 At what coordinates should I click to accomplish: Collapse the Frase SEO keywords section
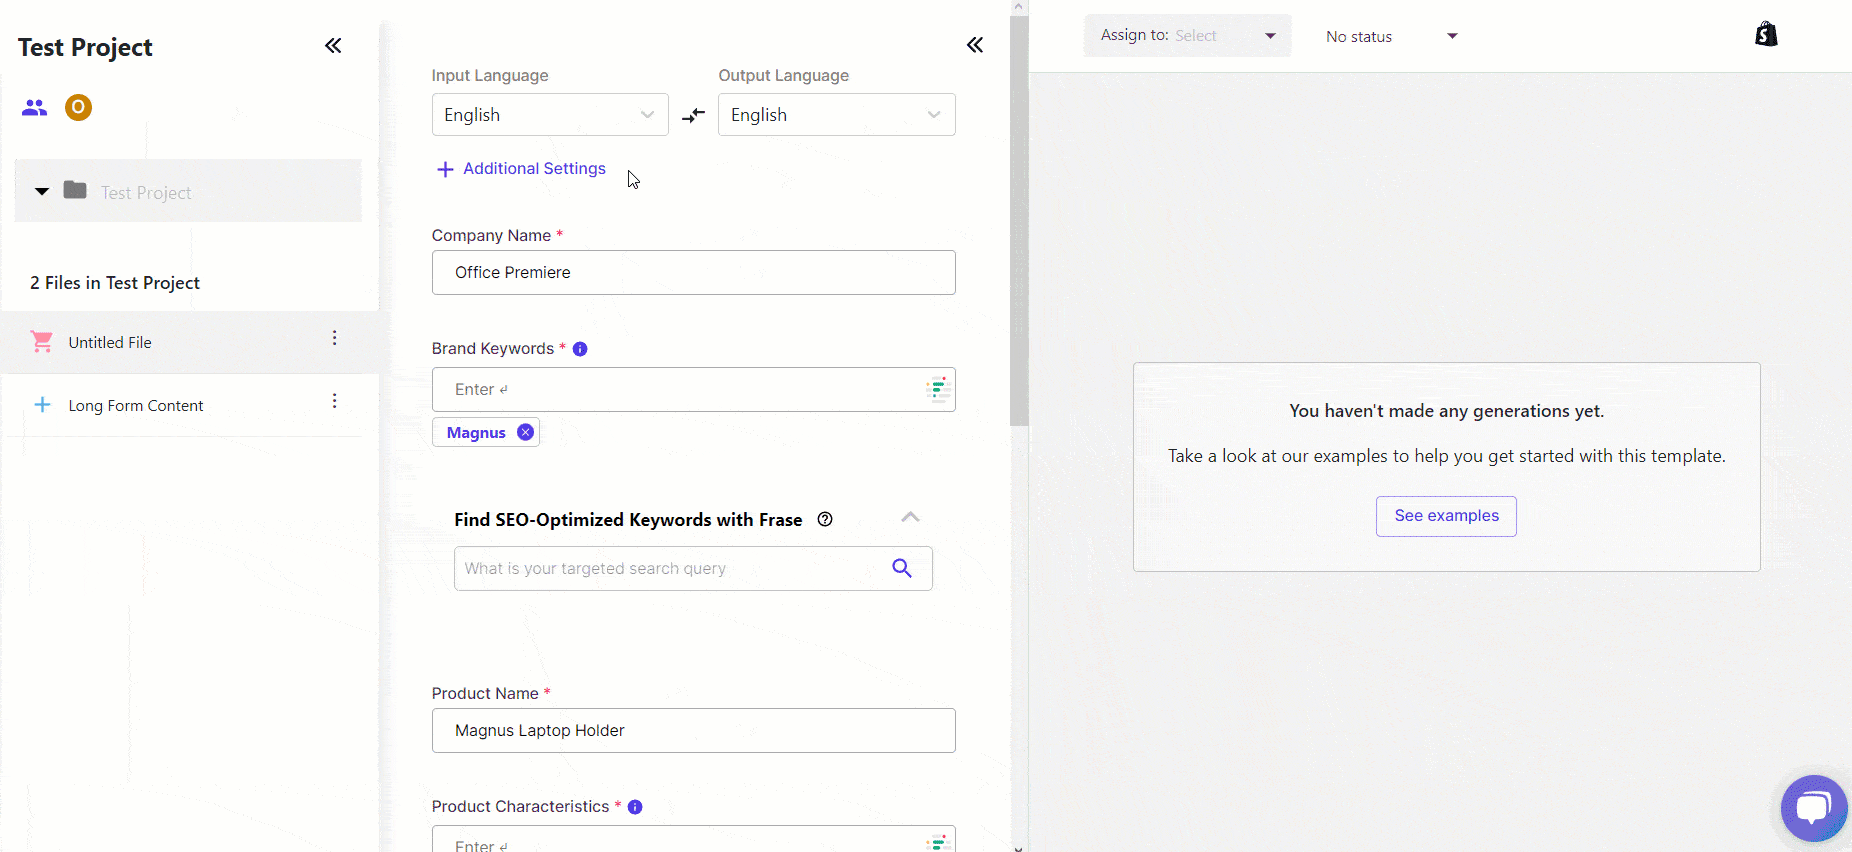tap(910, 517)
